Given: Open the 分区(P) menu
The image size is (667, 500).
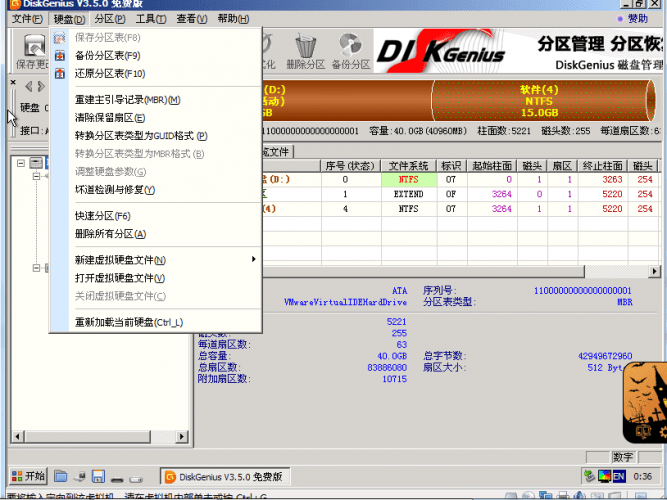Looking at the screenshot, I should (110, 19).
